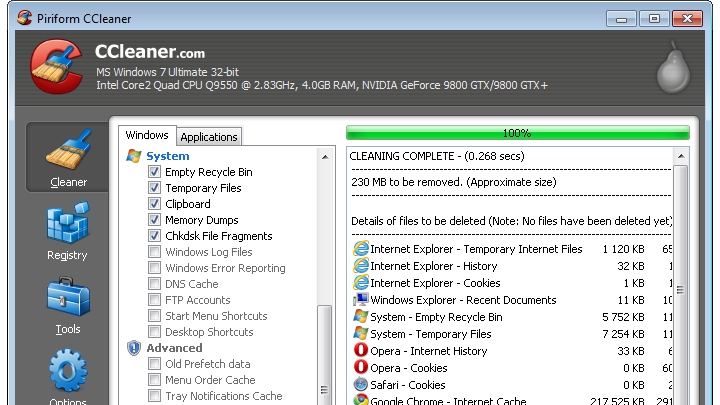Viewport: 720px width, 405px height.
Task: Click the 5 752 KB size value
Action: point(623,317)
